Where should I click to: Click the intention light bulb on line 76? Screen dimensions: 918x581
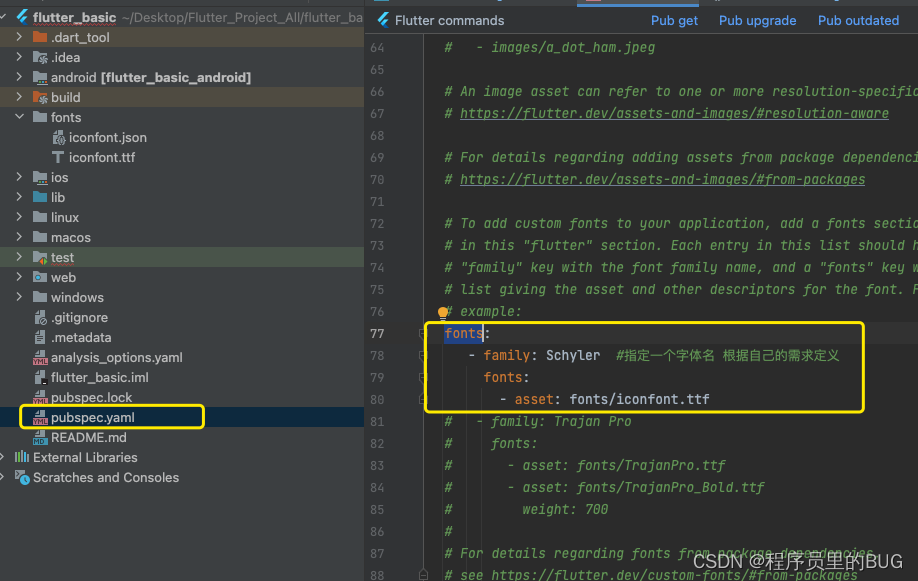[443, 312]
